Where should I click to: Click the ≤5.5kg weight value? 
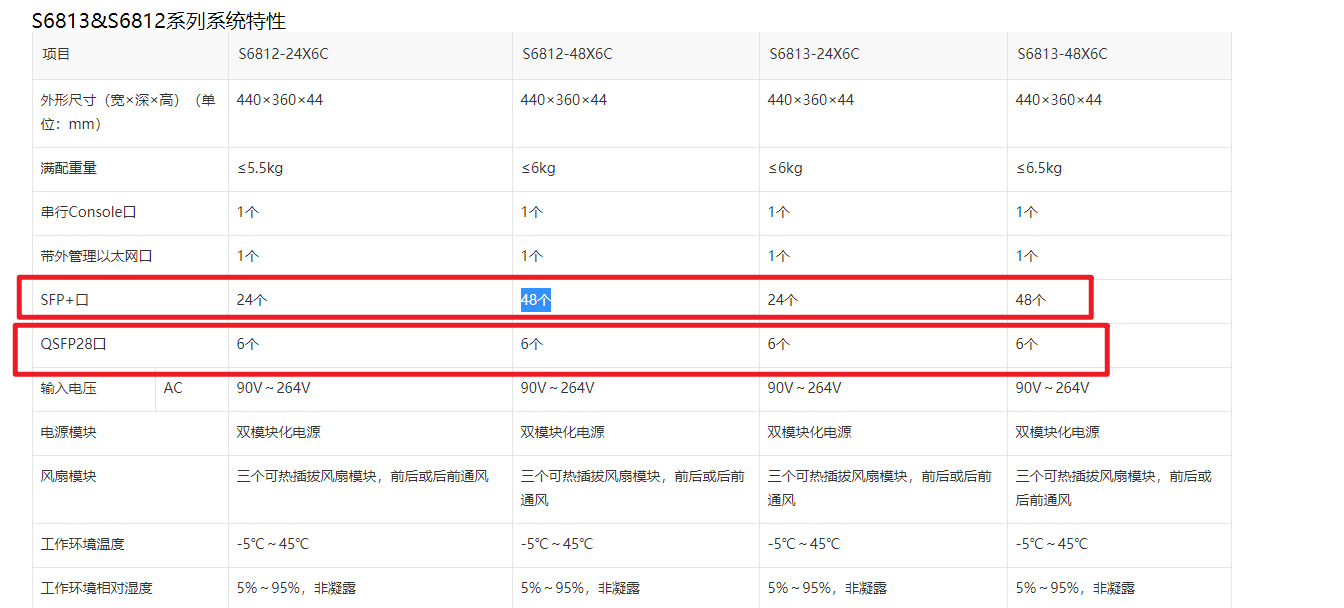[x=260, y=168]
